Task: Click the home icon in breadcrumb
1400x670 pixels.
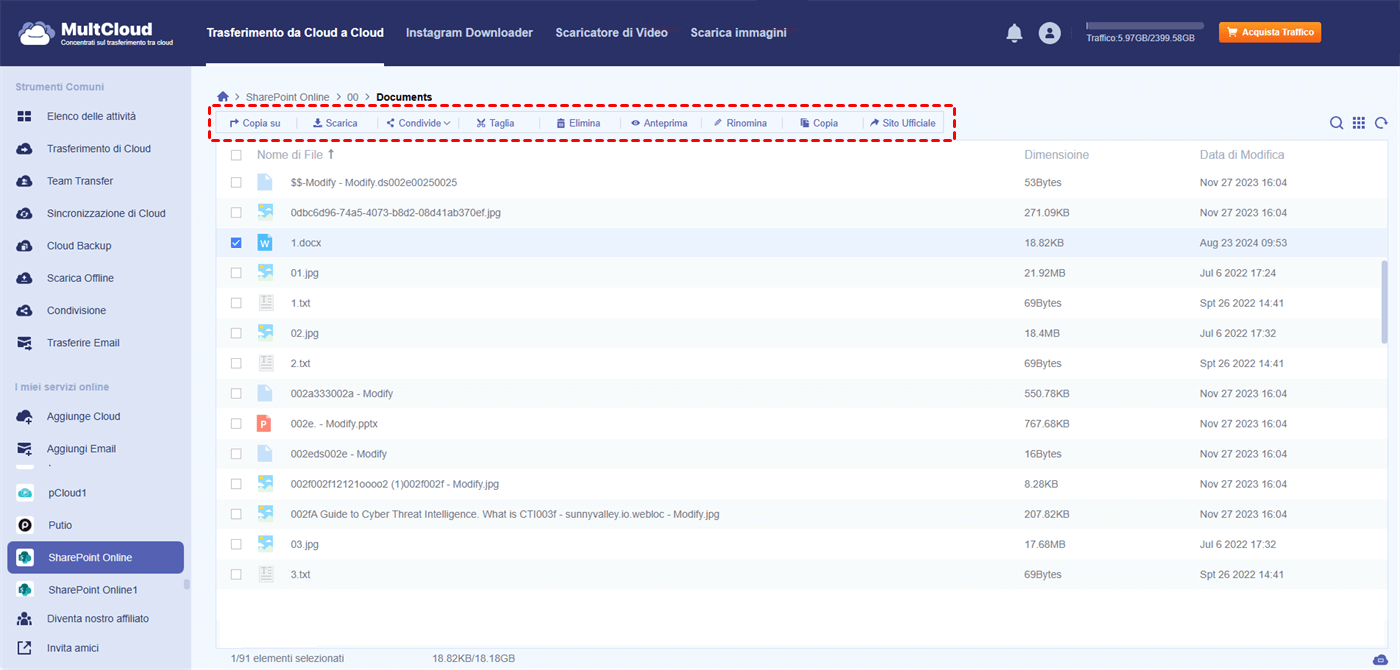Action: (223, 97)
